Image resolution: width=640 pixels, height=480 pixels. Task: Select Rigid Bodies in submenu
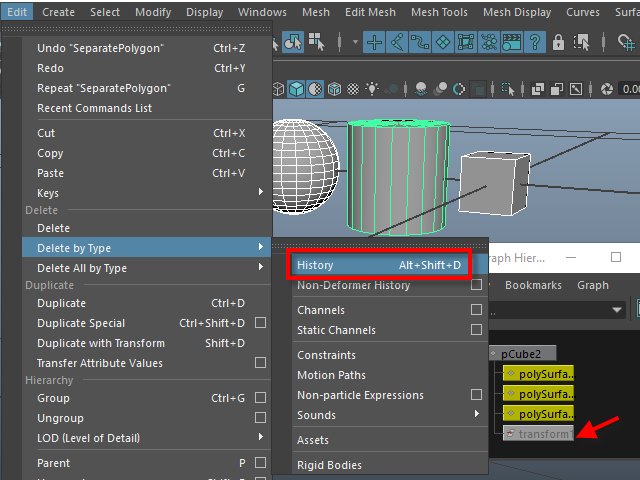pyautogui.click(x=390, y=465)
